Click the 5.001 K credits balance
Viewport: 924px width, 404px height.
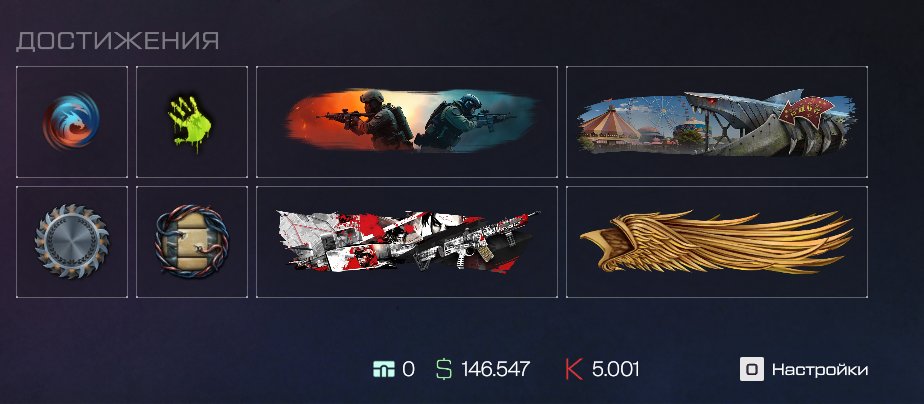click(615, 369)
